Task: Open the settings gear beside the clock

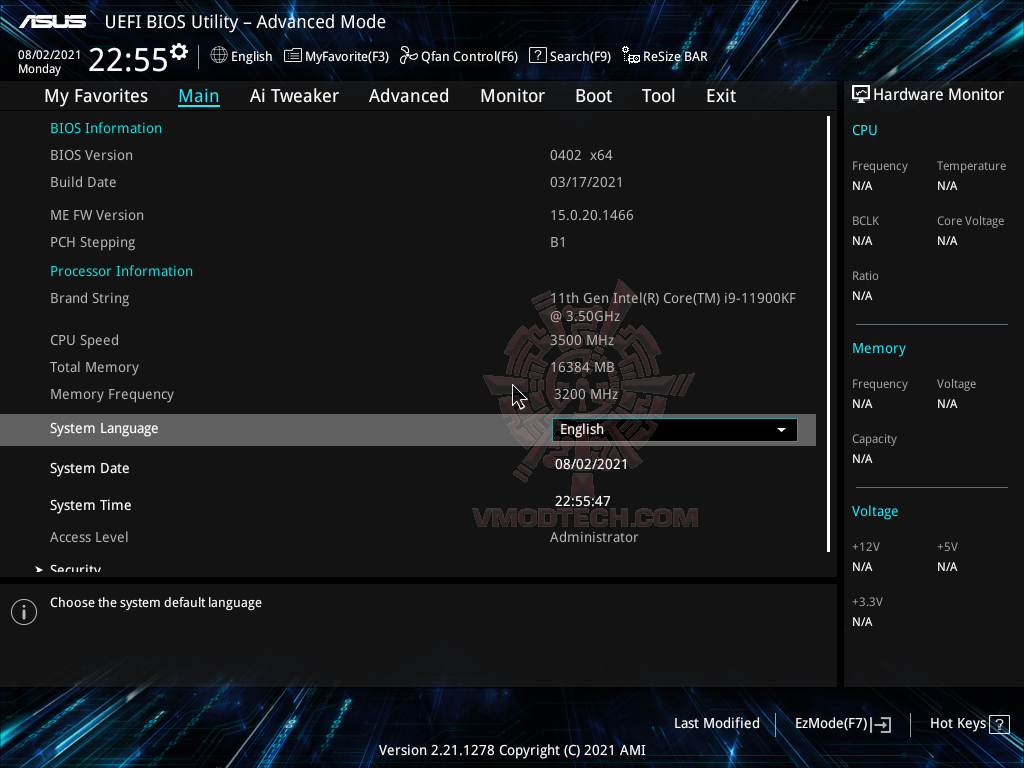Action: [178, 52]
